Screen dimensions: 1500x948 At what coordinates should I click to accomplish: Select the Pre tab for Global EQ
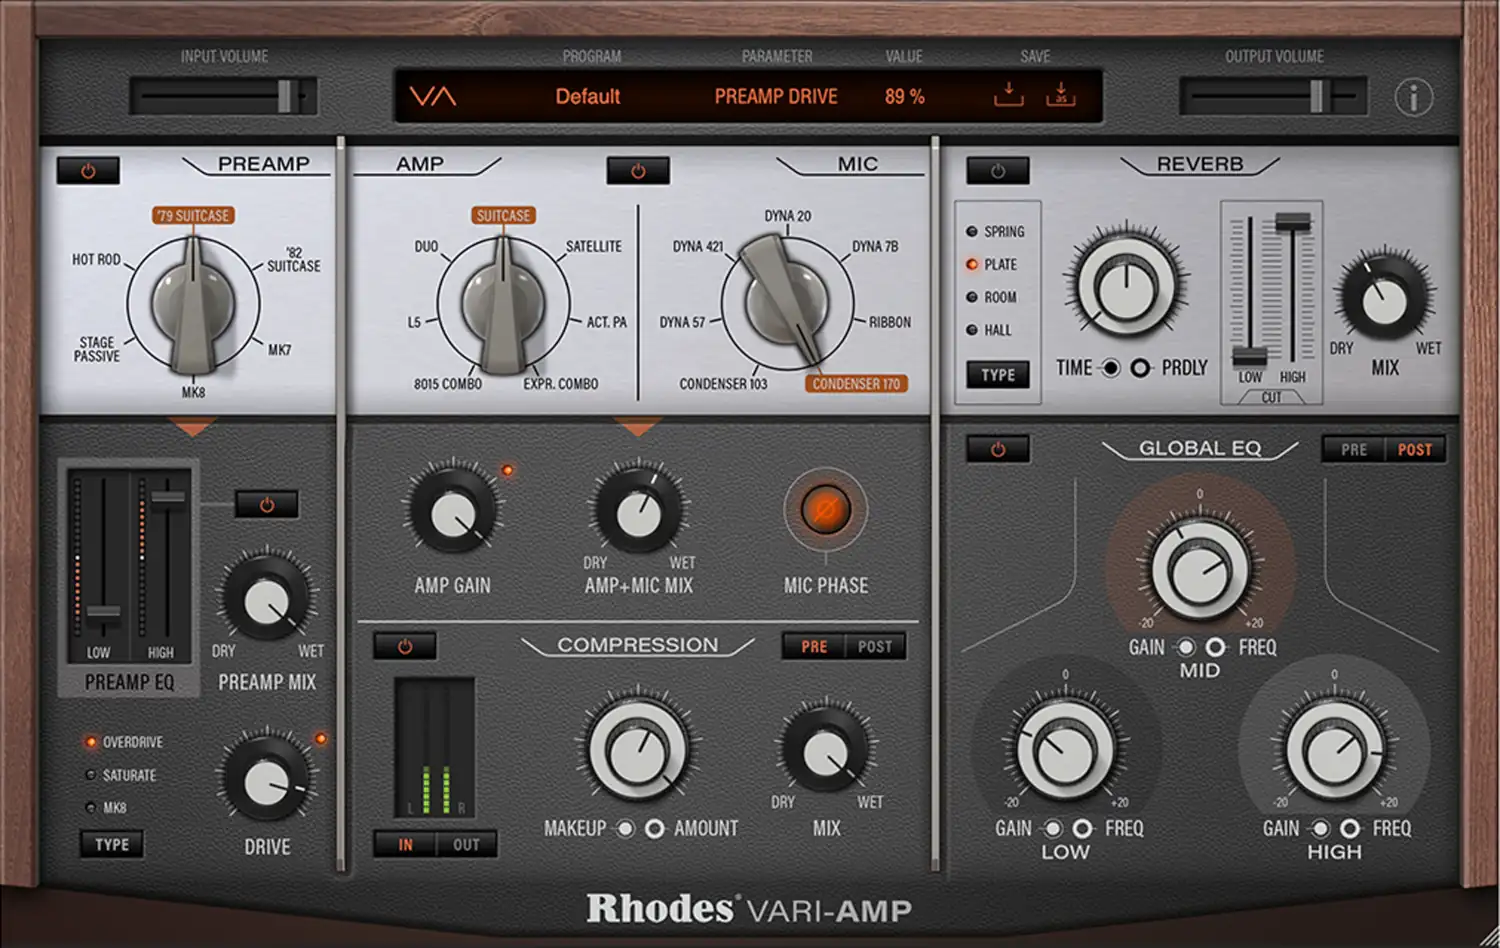point(1352,449)
